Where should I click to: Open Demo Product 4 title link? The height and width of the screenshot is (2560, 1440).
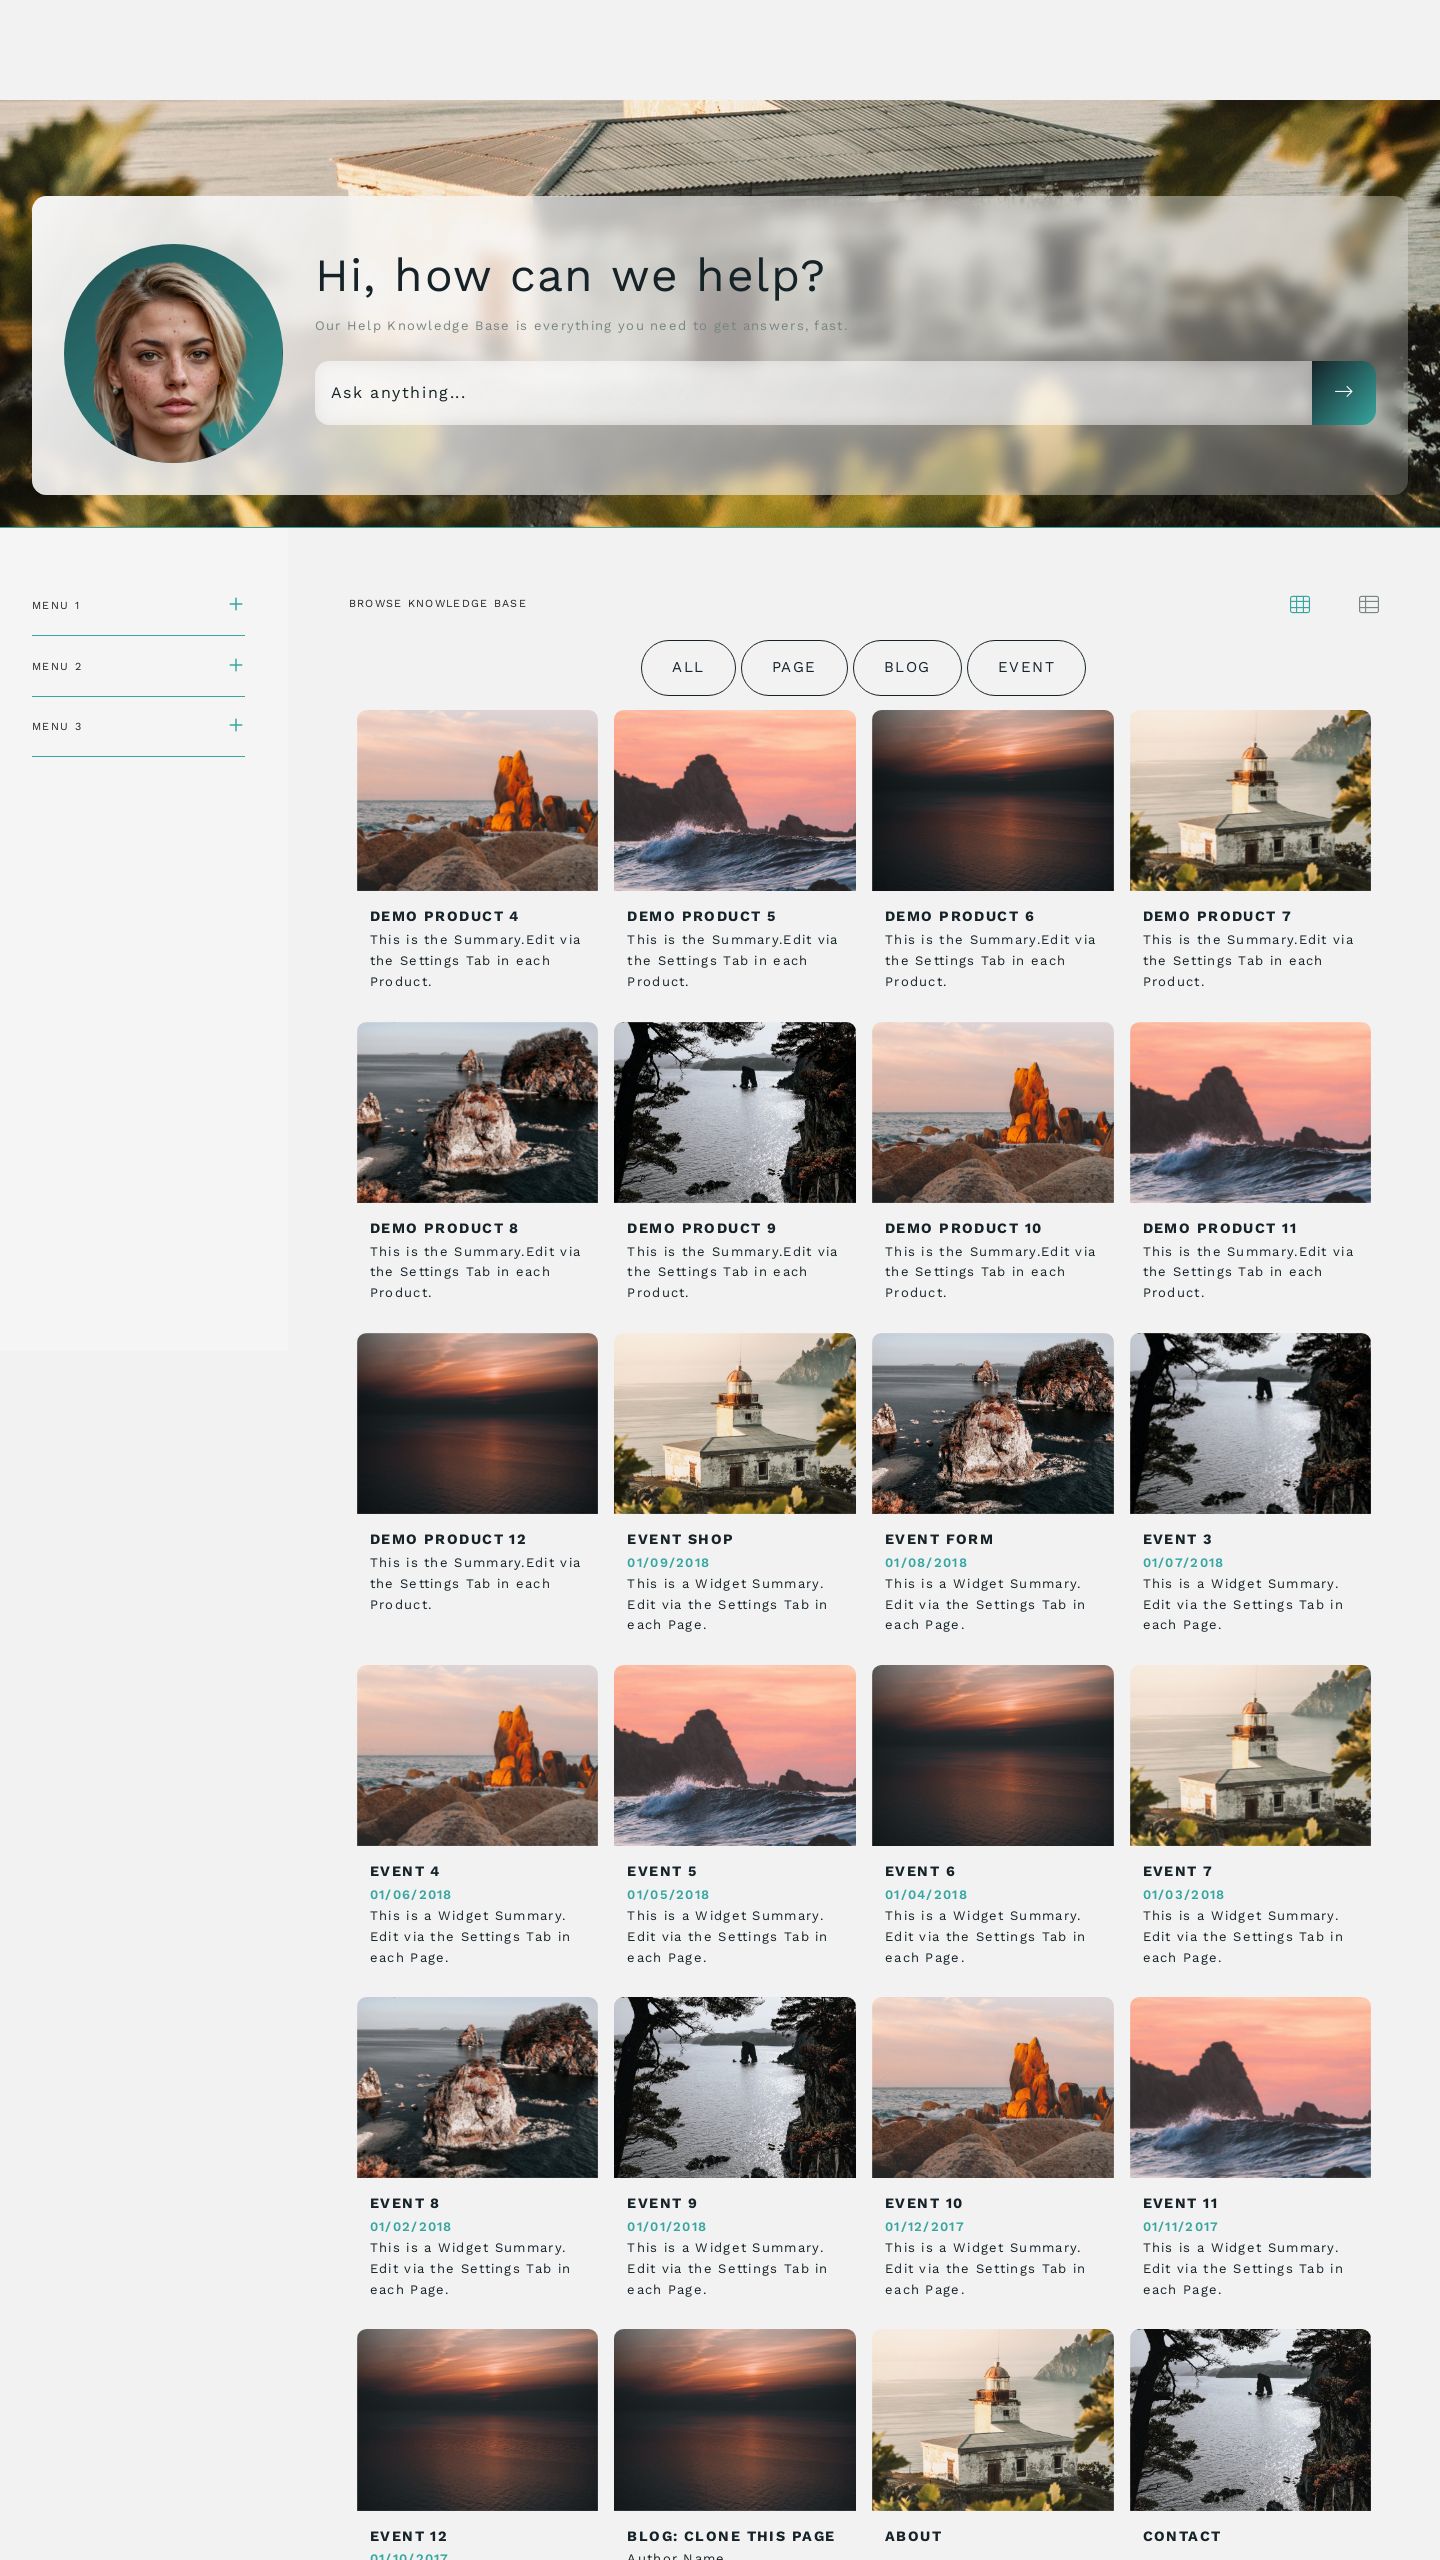444,916
